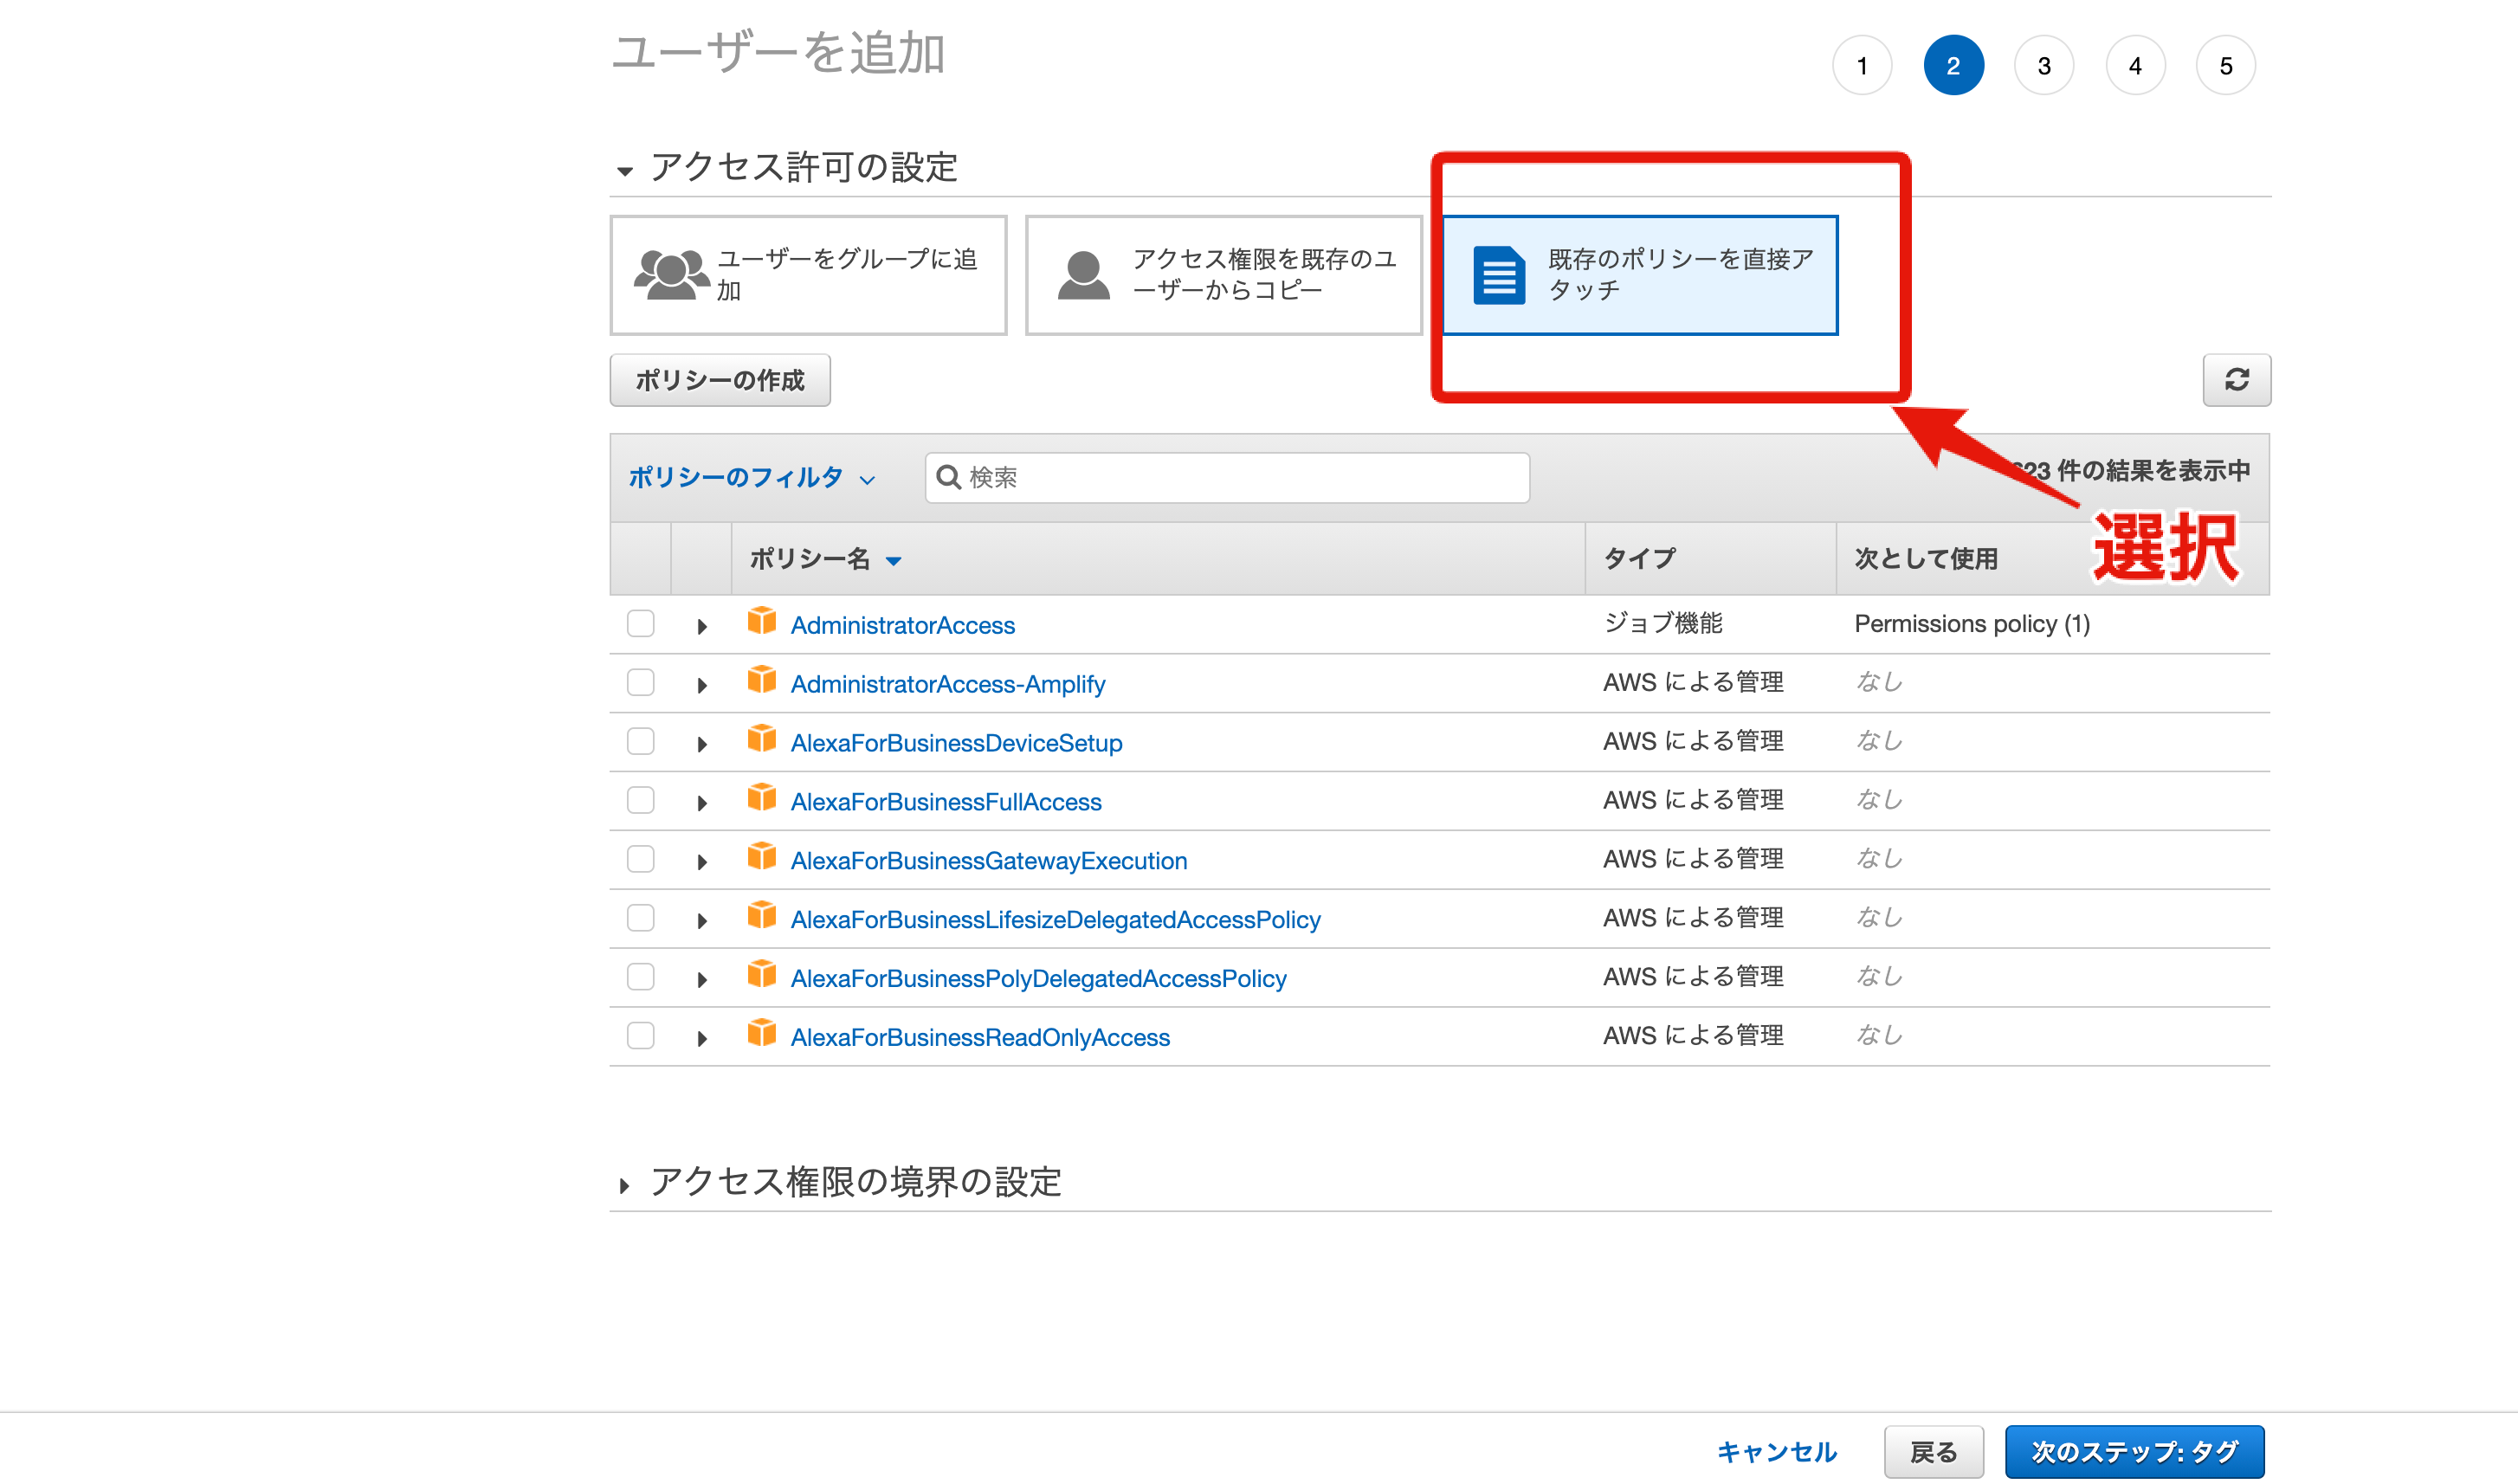Click the single user copy-permissions icon
Screen dimensions: 2518x1484
(x=1083, y=275)
